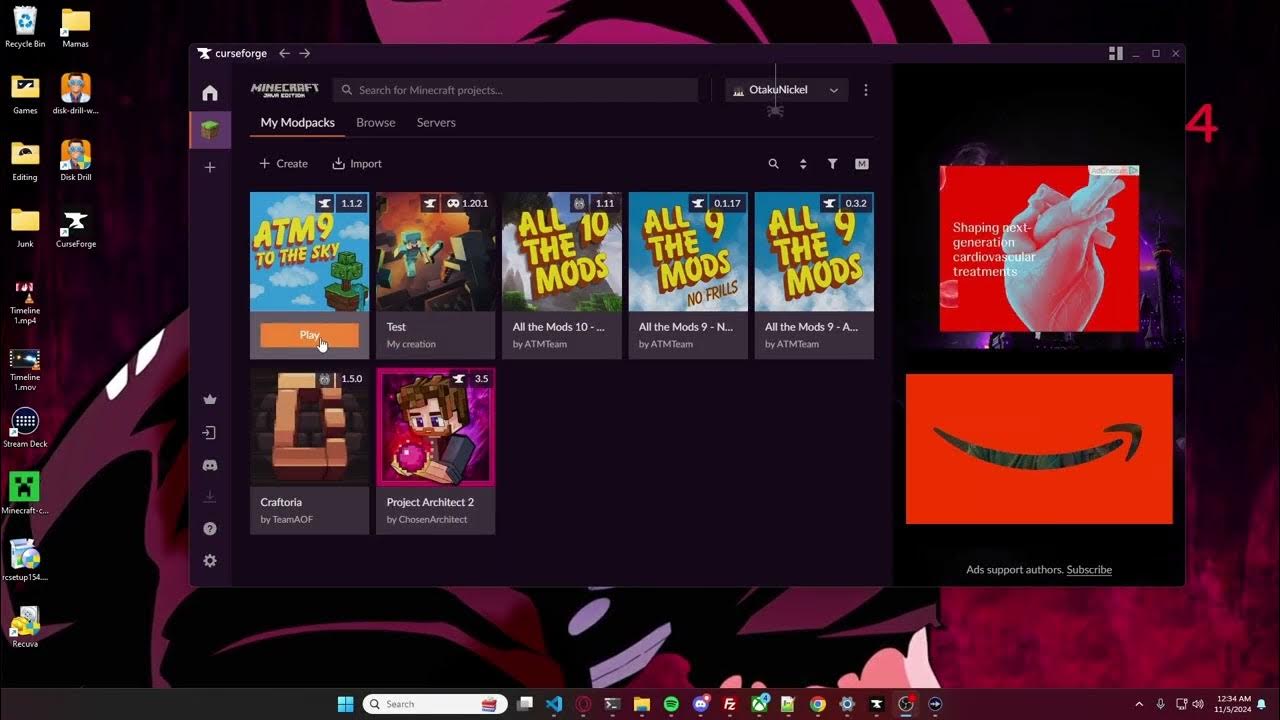
Task: Click the orange Play button
Action: (309, 335)
